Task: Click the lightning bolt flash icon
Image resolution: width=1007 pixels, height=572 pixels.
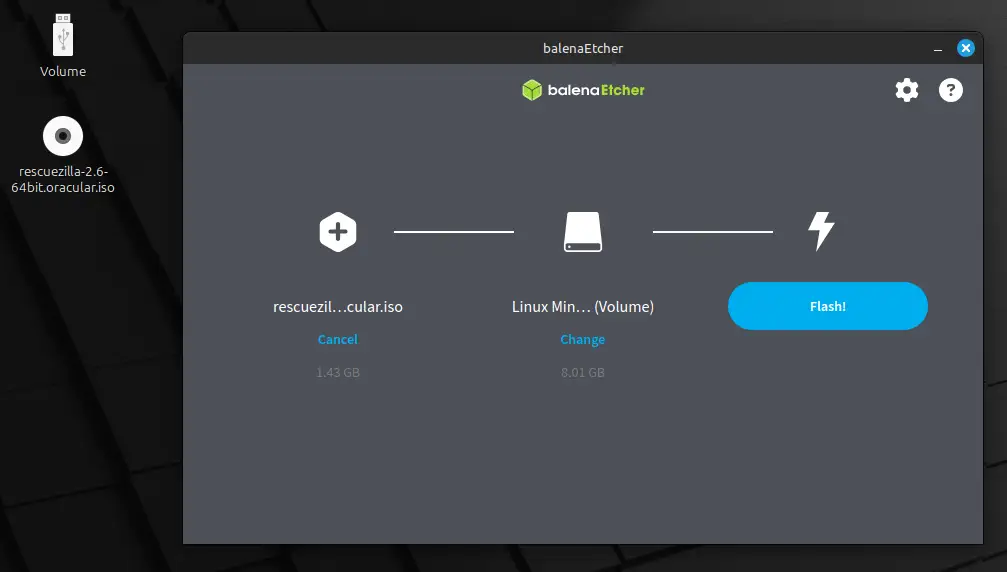Action: tap(821, 231)
